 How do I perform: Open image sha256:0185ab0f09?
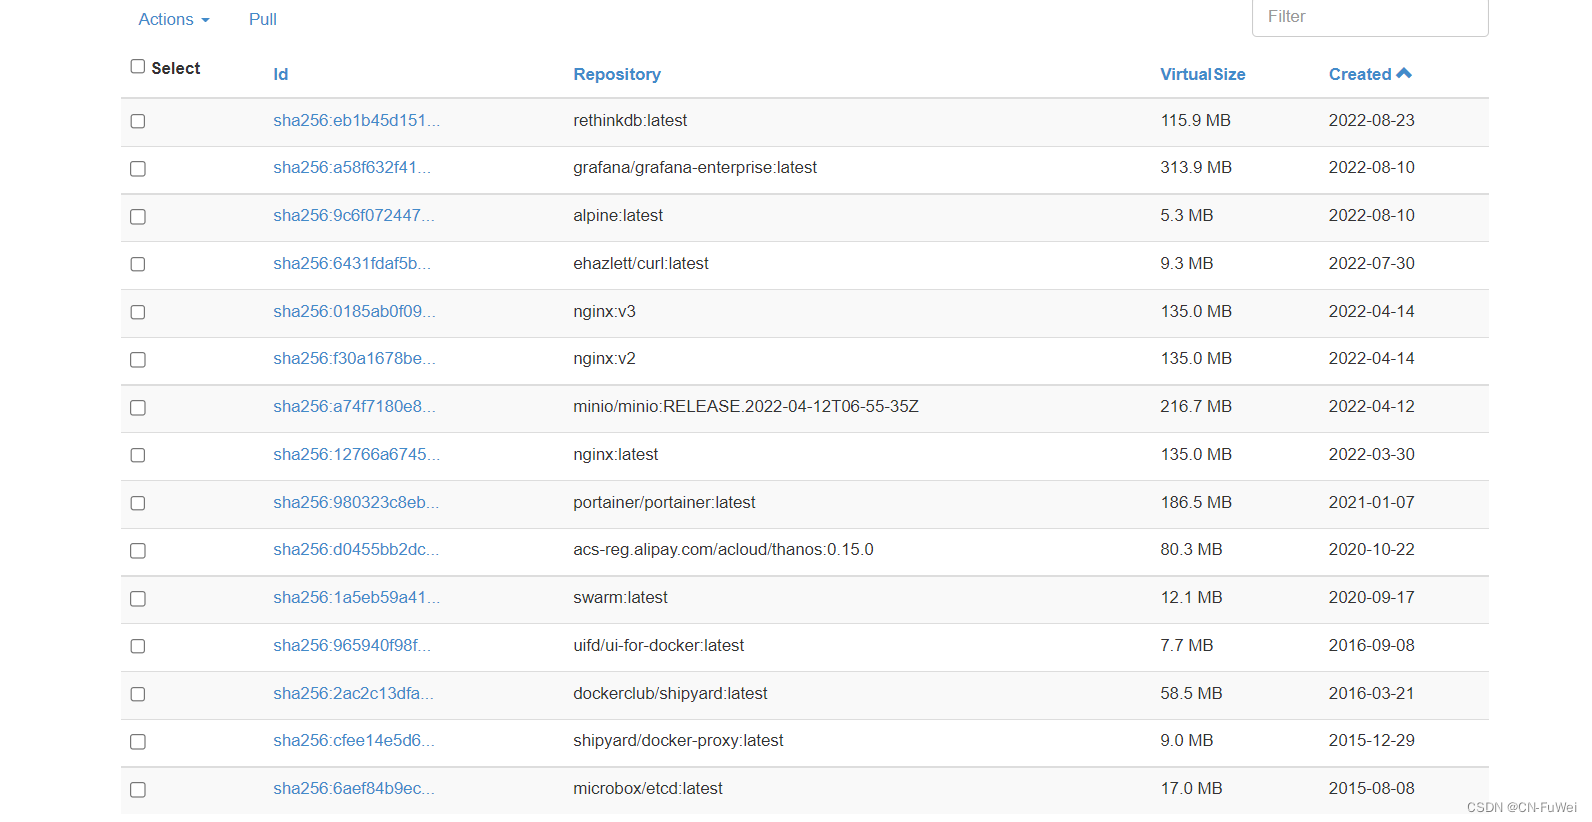(354, 311)
